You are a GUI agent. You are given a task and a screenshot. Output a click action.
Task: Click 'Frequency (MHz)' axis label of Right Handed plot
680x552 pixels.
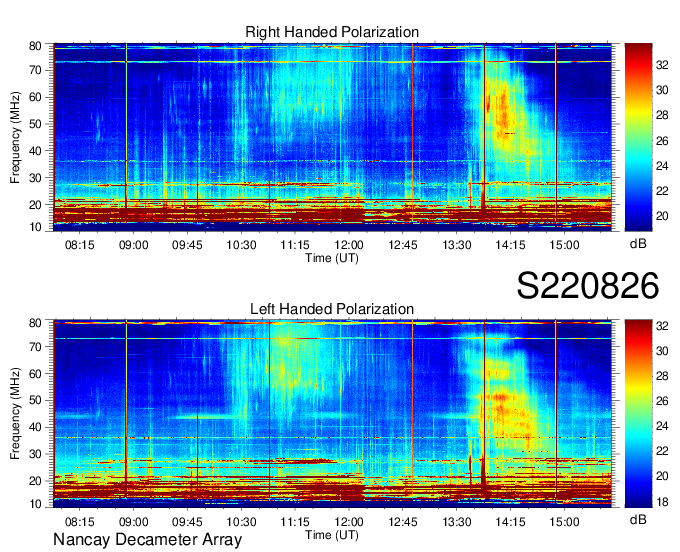15,137
